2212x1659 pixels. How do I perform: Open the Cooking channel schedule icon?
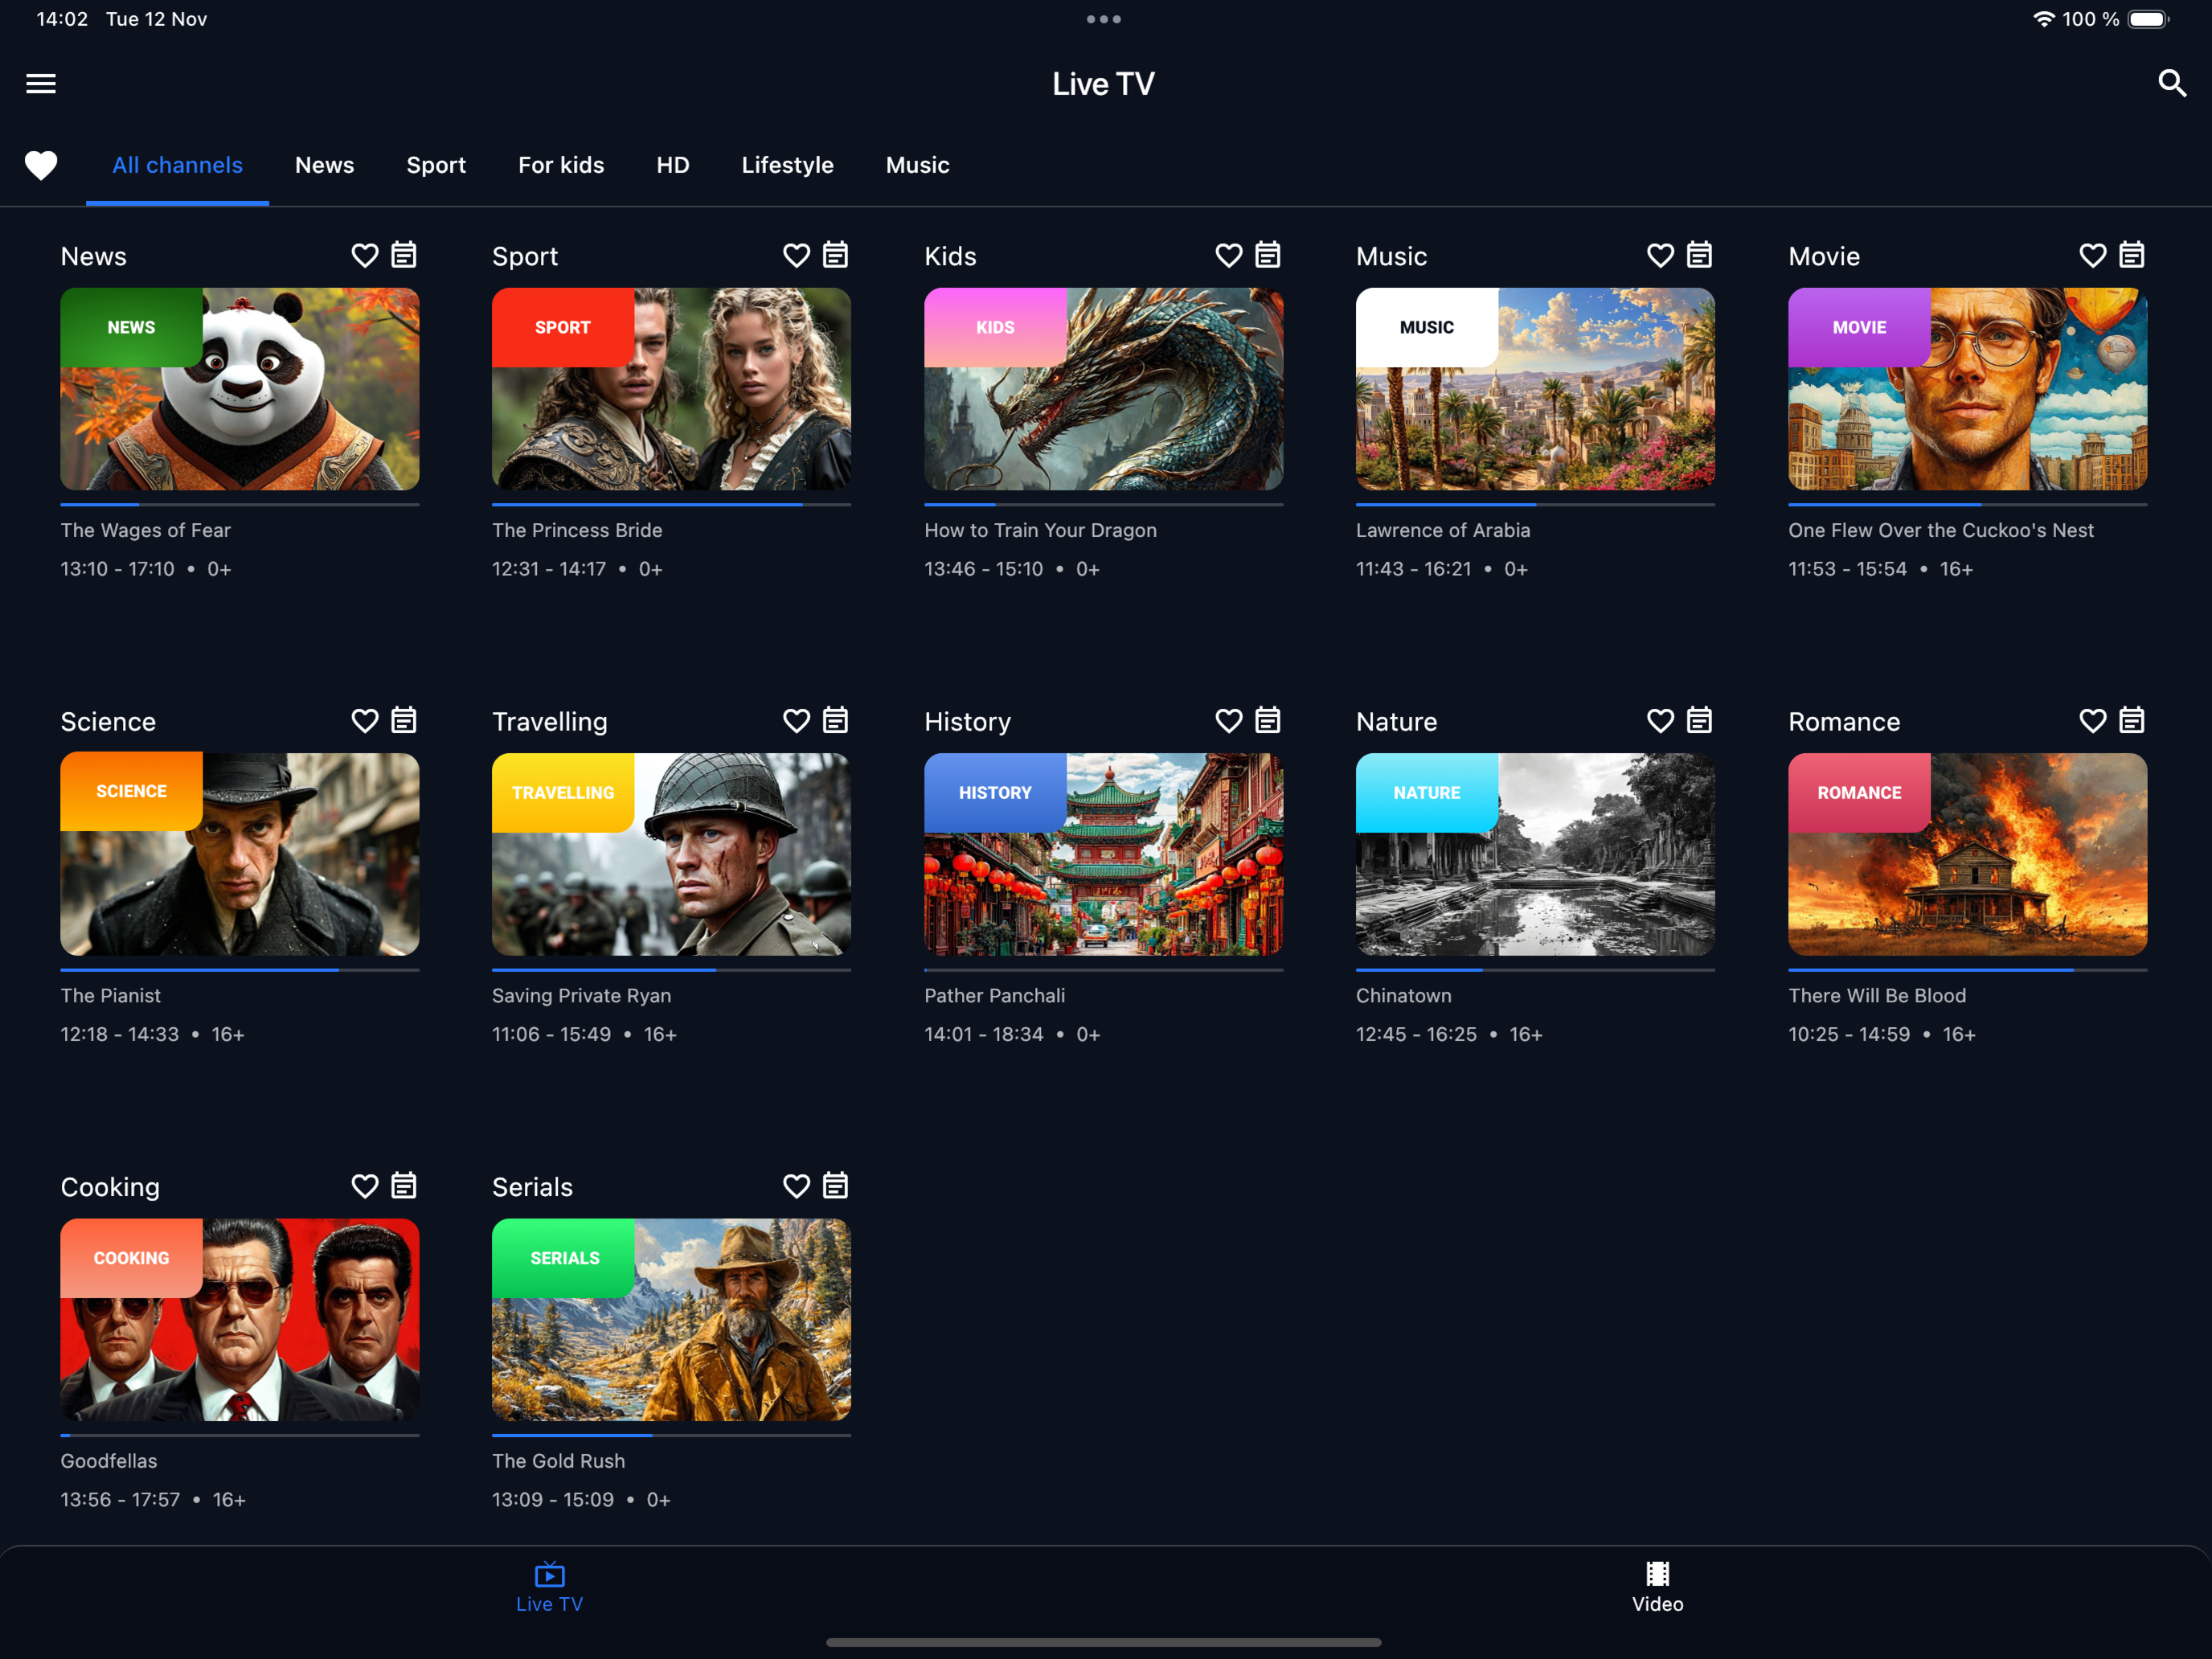tap(404, 1186)
